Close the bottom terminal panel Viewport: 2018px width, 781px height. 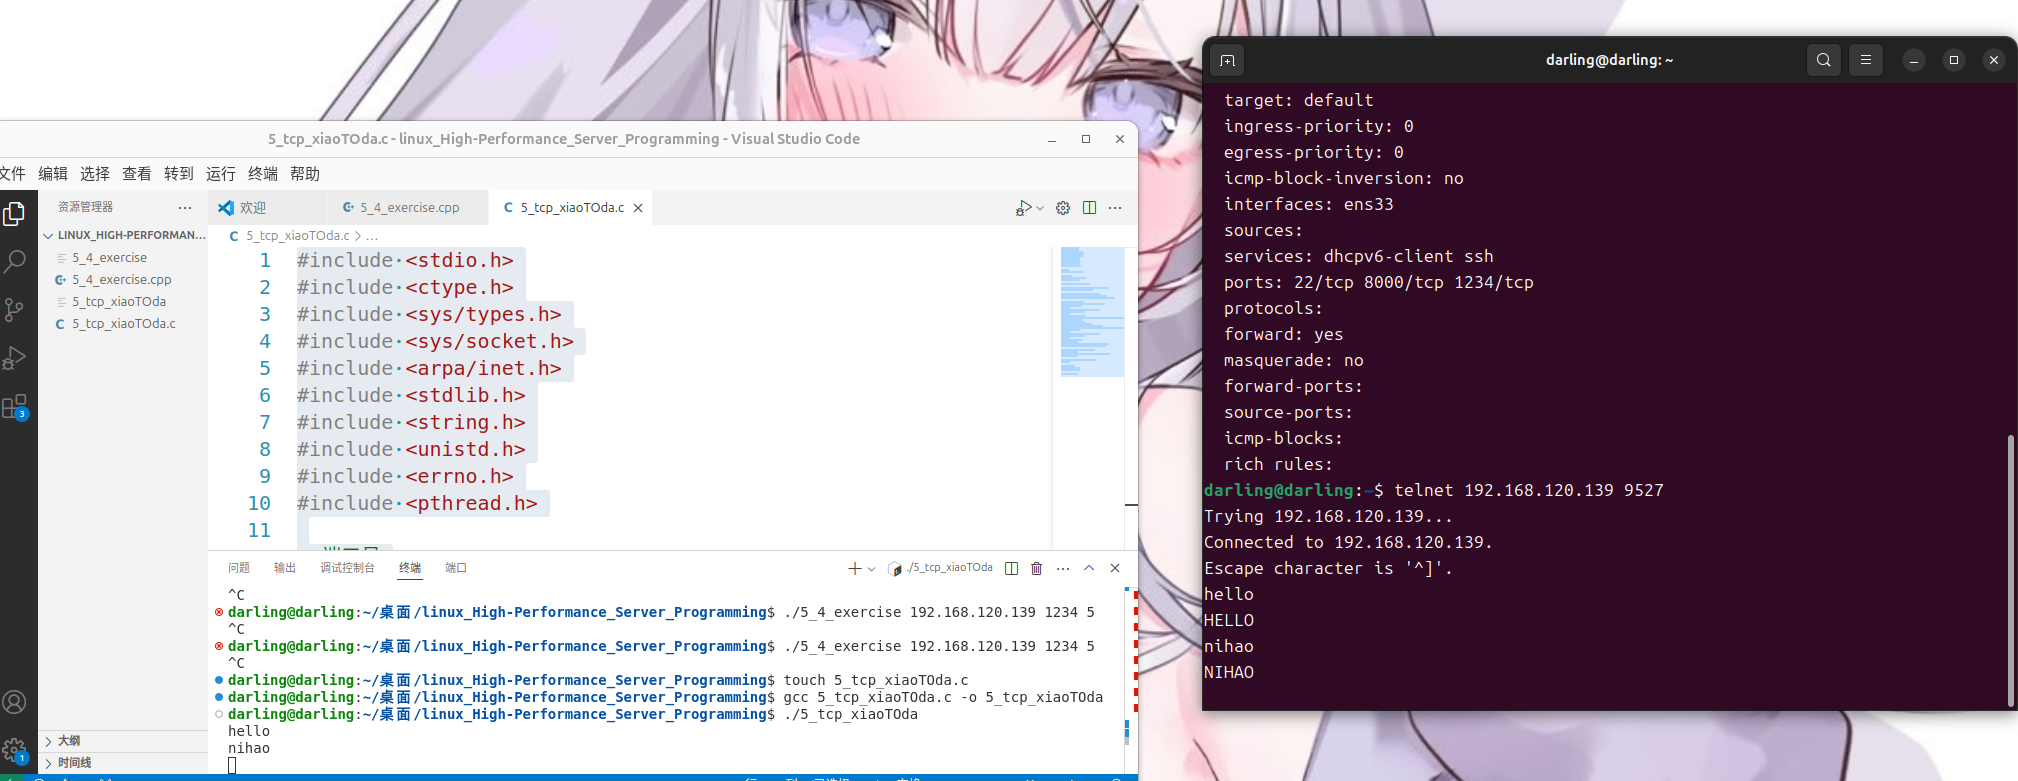coord(1115,568)
